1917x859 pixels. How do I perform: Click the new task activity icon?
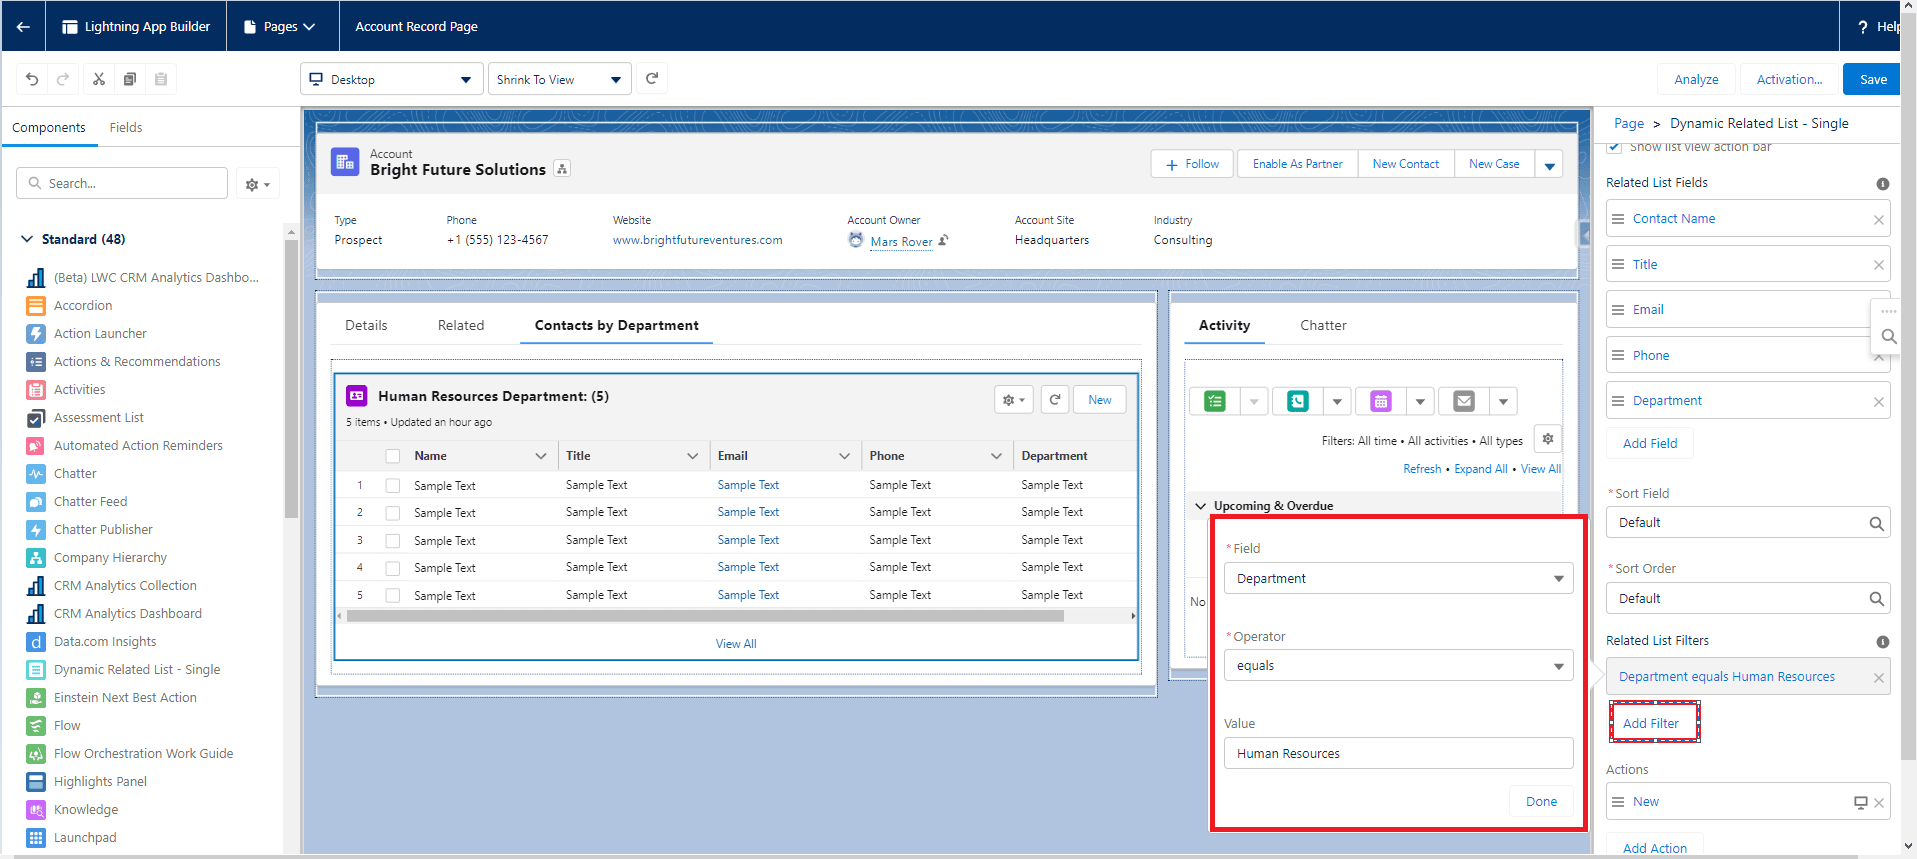coord(1215,401)
